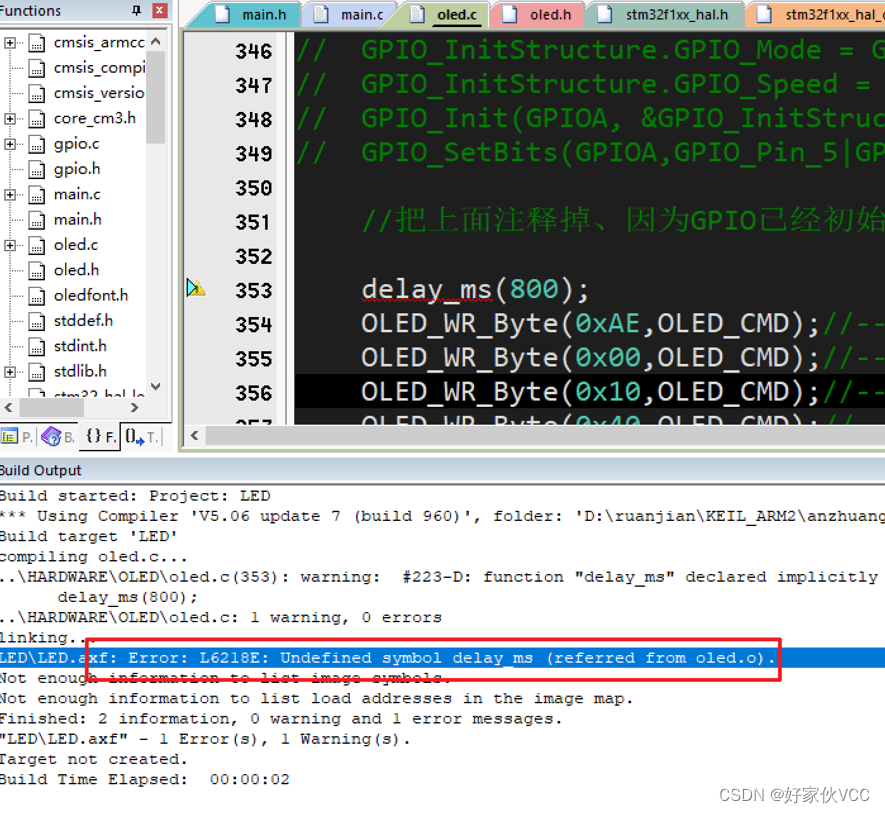Image resolution: width=885 pixels, height=813 pixels.
Task: Open the oled.h editor tab
Action: (x=538, y=14)
